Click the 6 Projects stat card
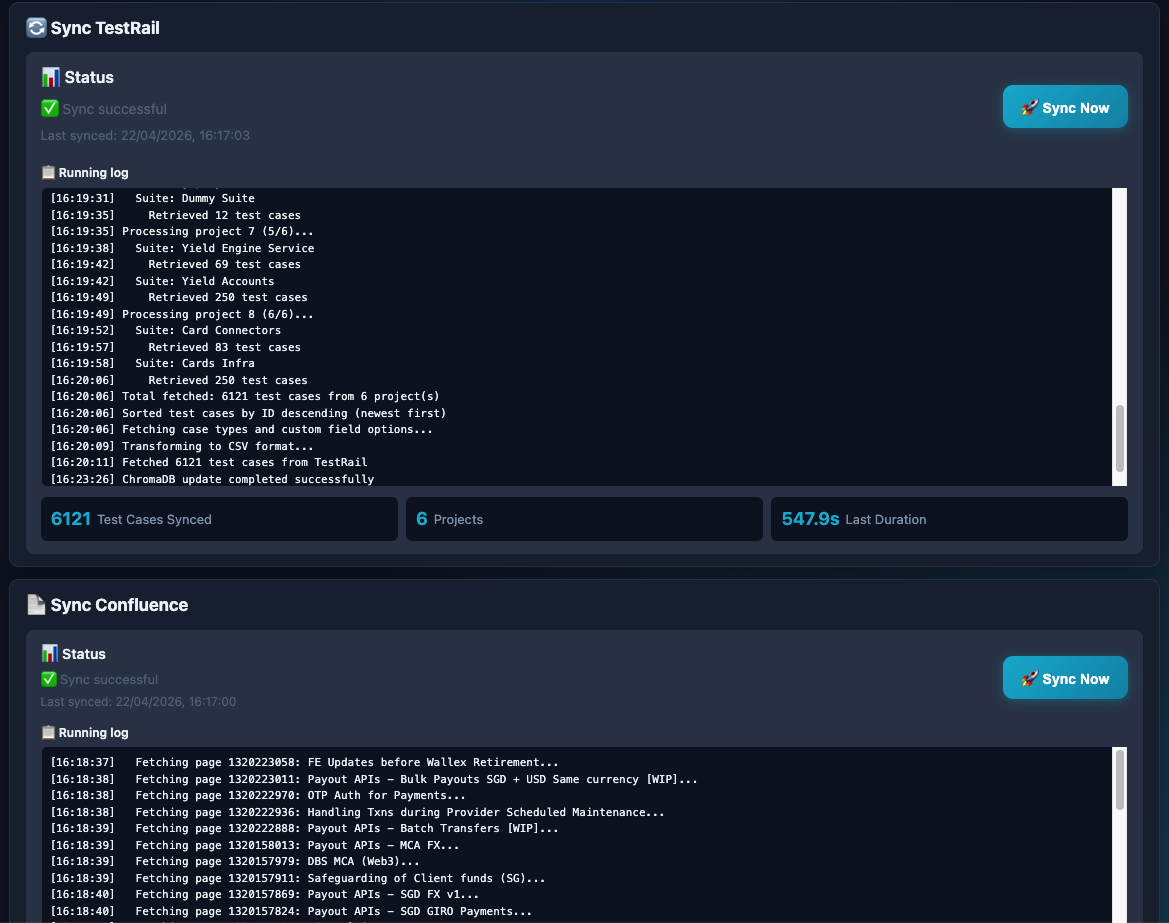The height and width of the screenshot is (923, 1169). pos(584,519)
